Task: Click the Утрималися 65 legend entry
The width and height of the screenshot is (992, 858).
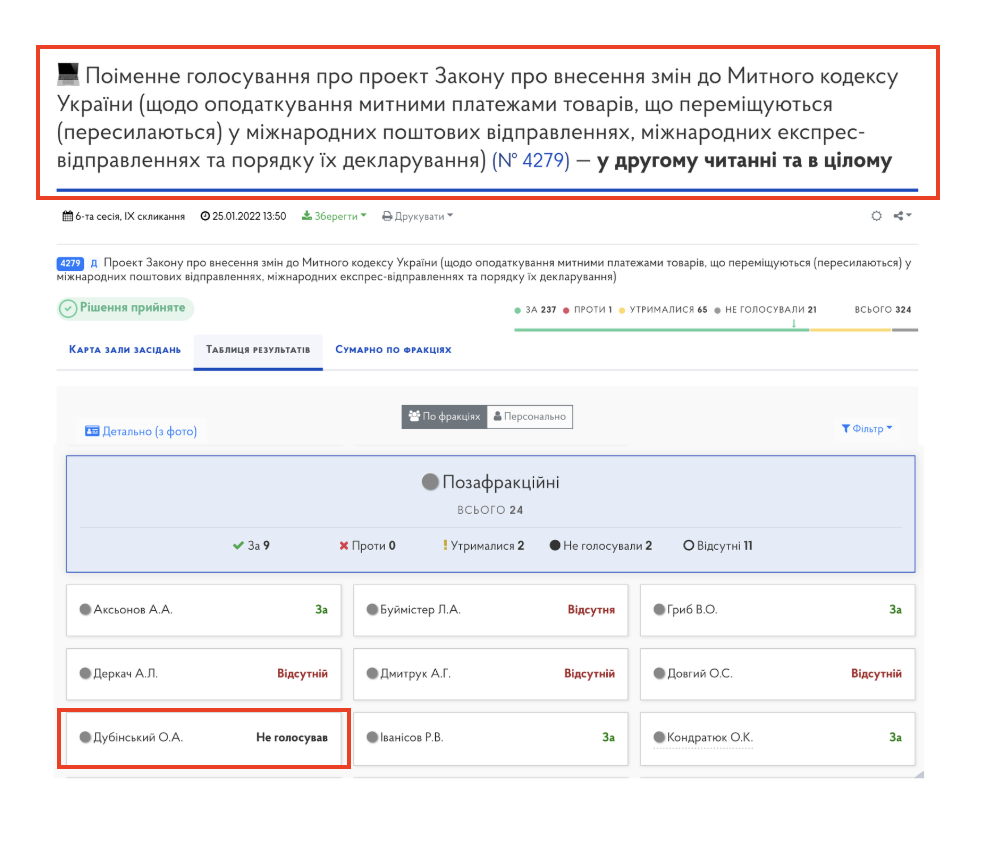Action: tap(663, 310)
